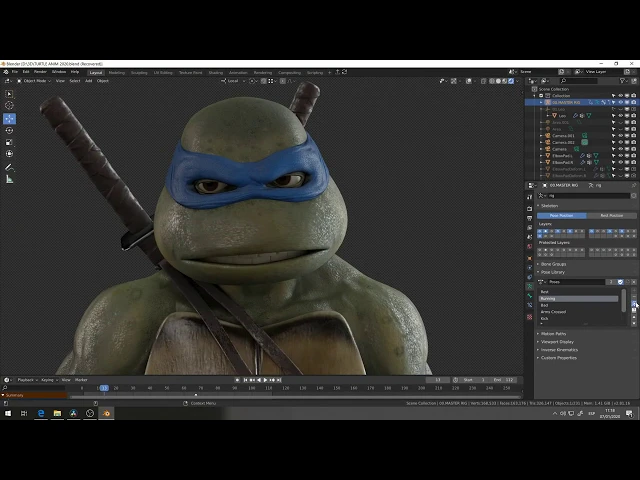Toggle eye visibility for ElbowPad.L
Viewport: 640px width, 480px height.
coord(620,156)
